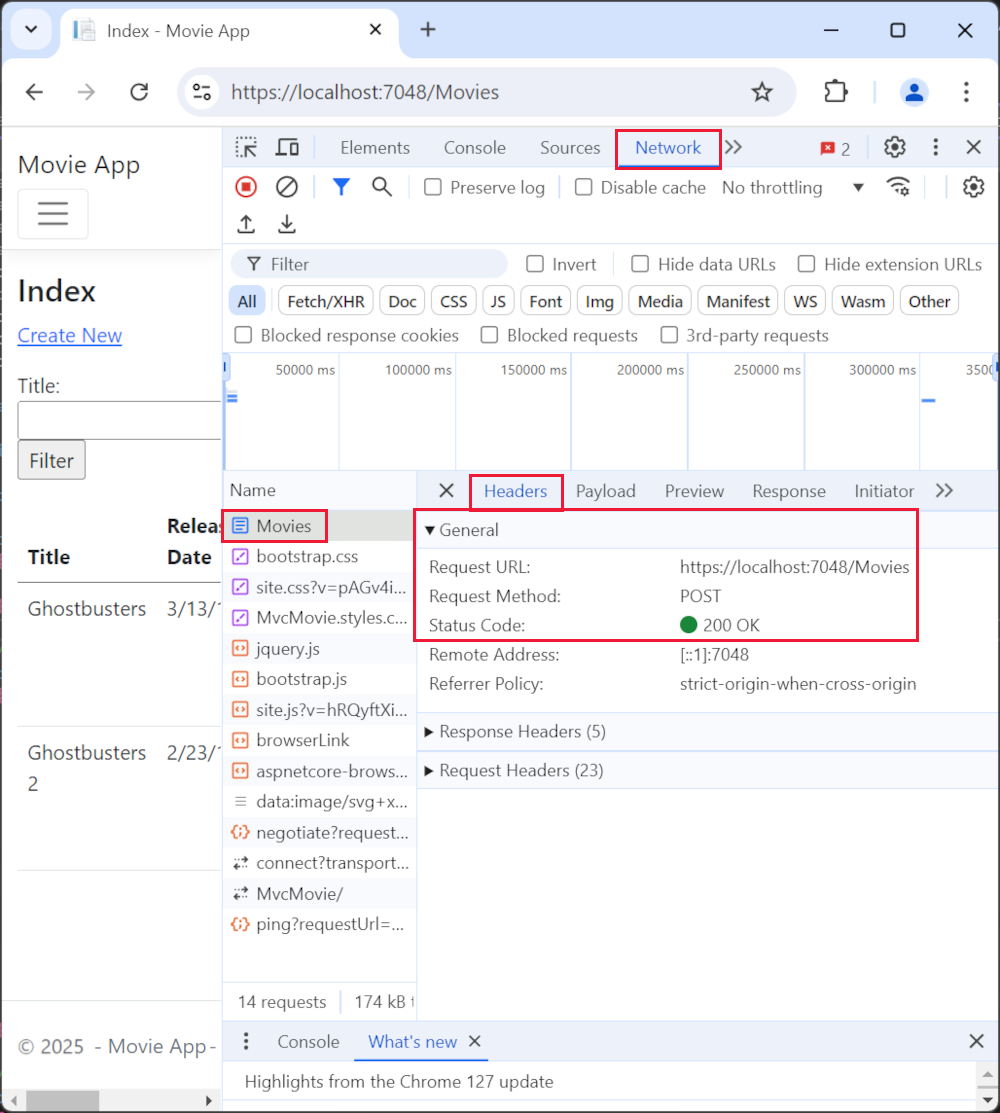Viewport: 1000px width, 1113px height.
Task: Select the Movies request in the list
Action: [x=285, y=525]
